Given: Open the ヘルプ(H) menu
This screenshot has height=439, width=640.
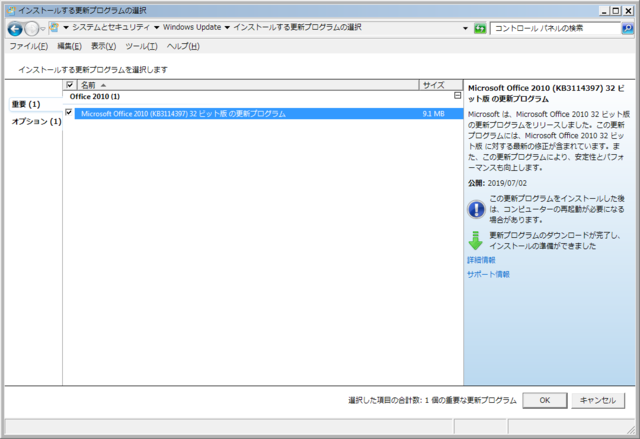Looking at the screenshot, I should coord(183,46).
